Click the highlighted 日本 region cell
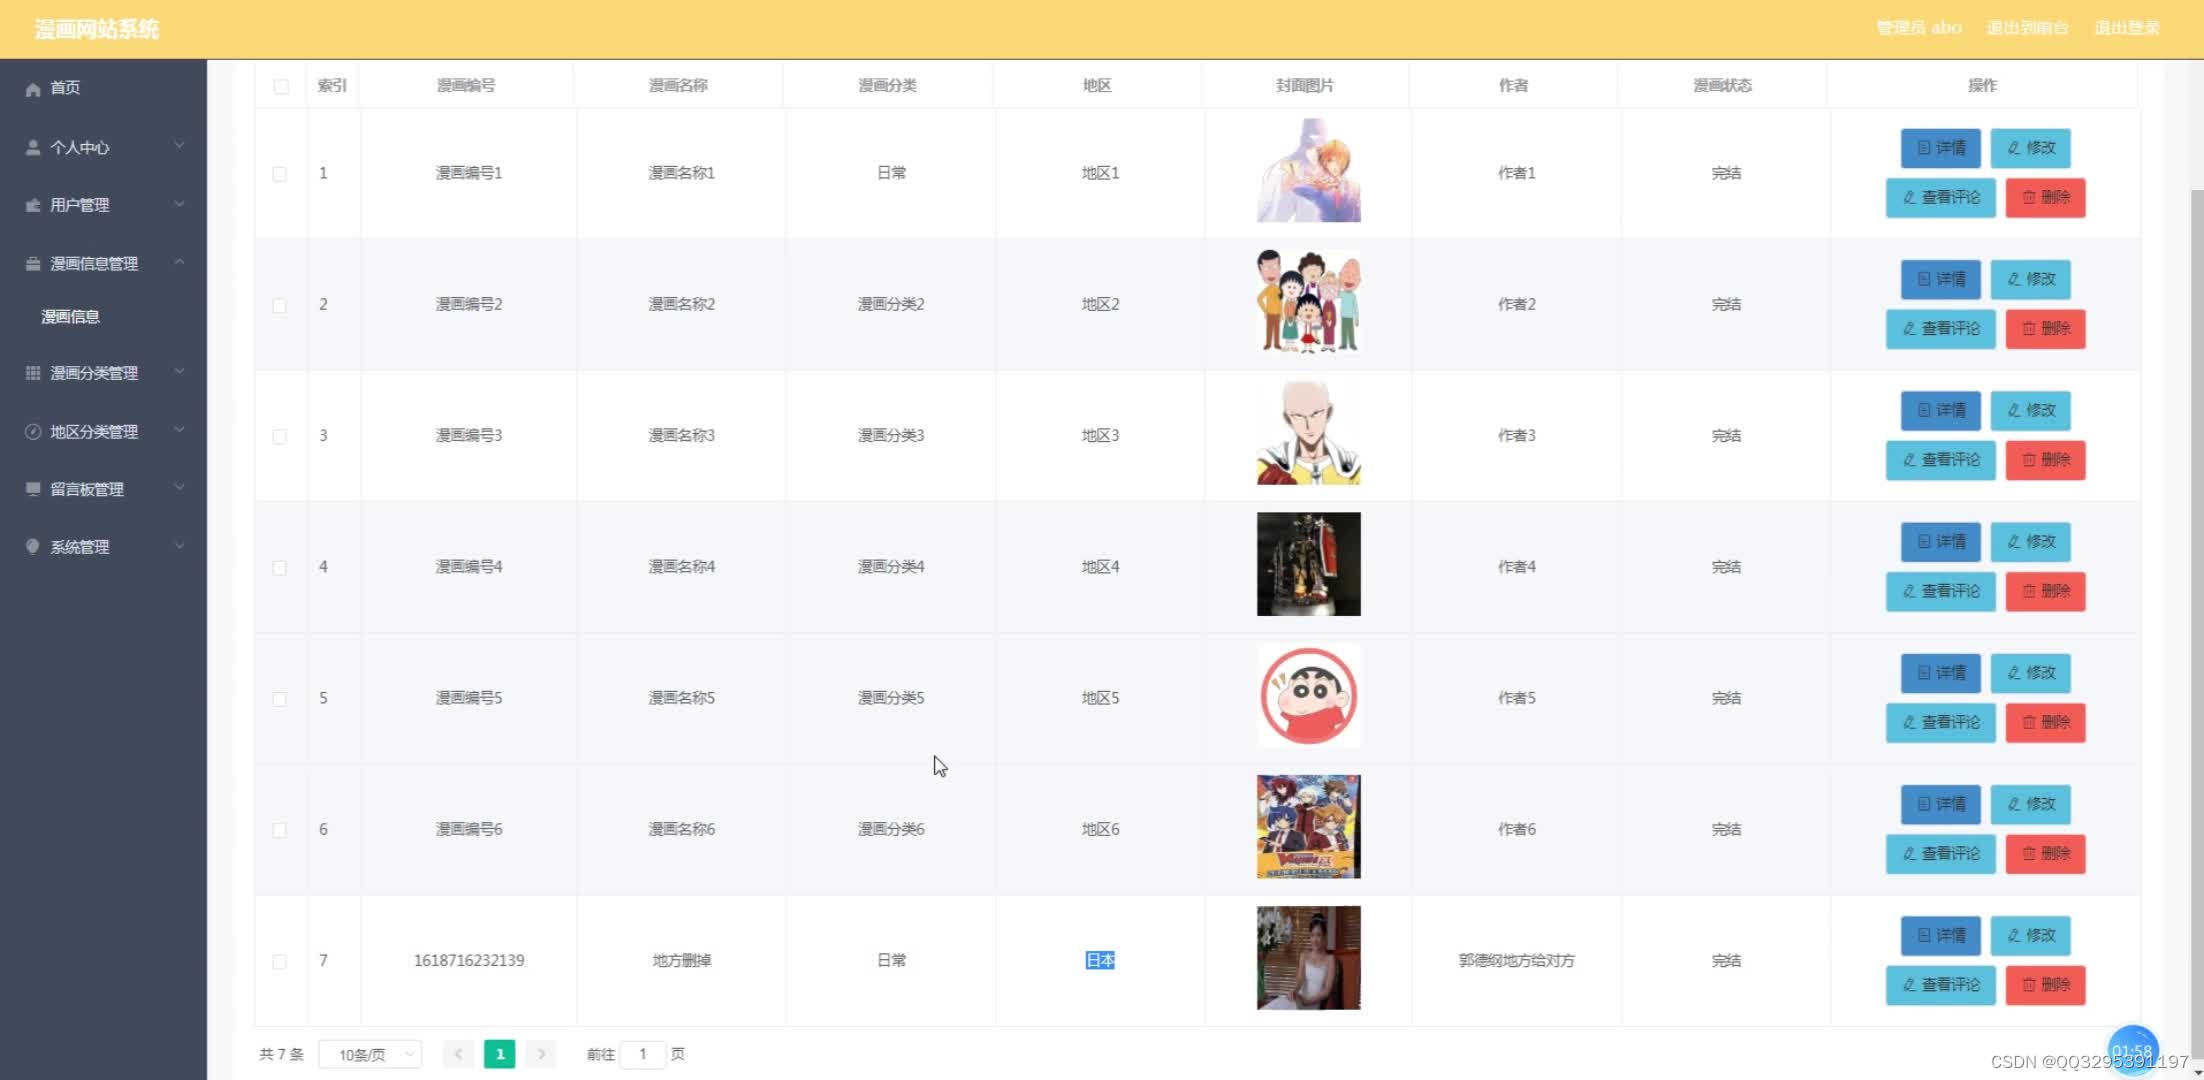 (x=1100, y=961)
